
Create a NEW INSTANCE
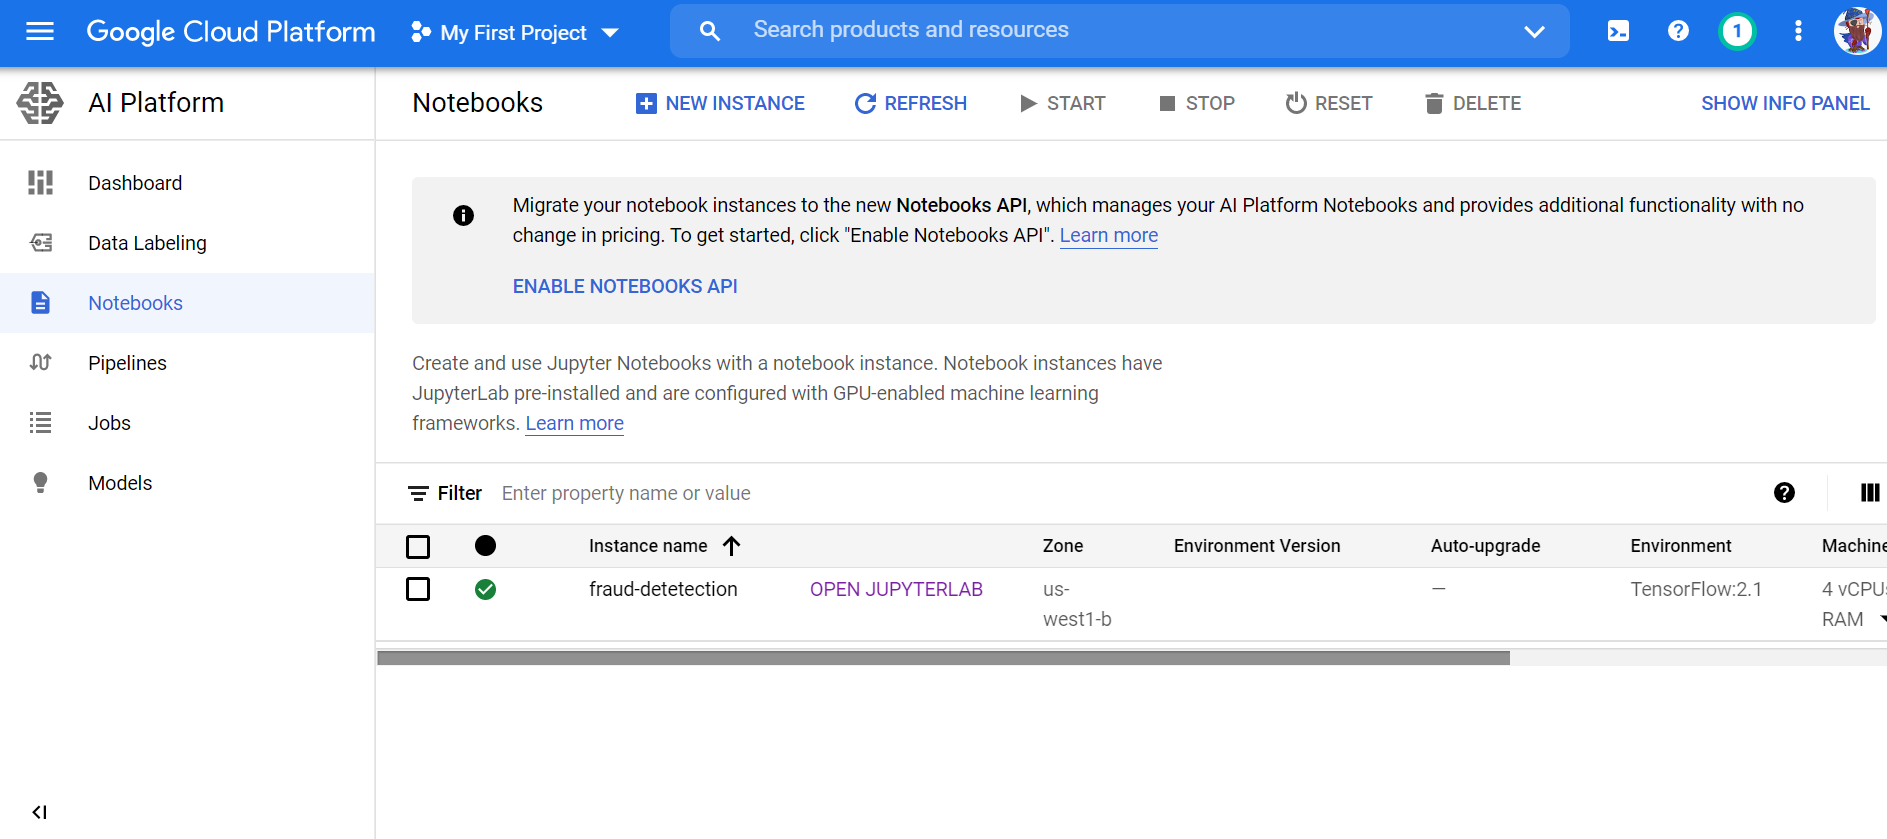tap(720, 103)
